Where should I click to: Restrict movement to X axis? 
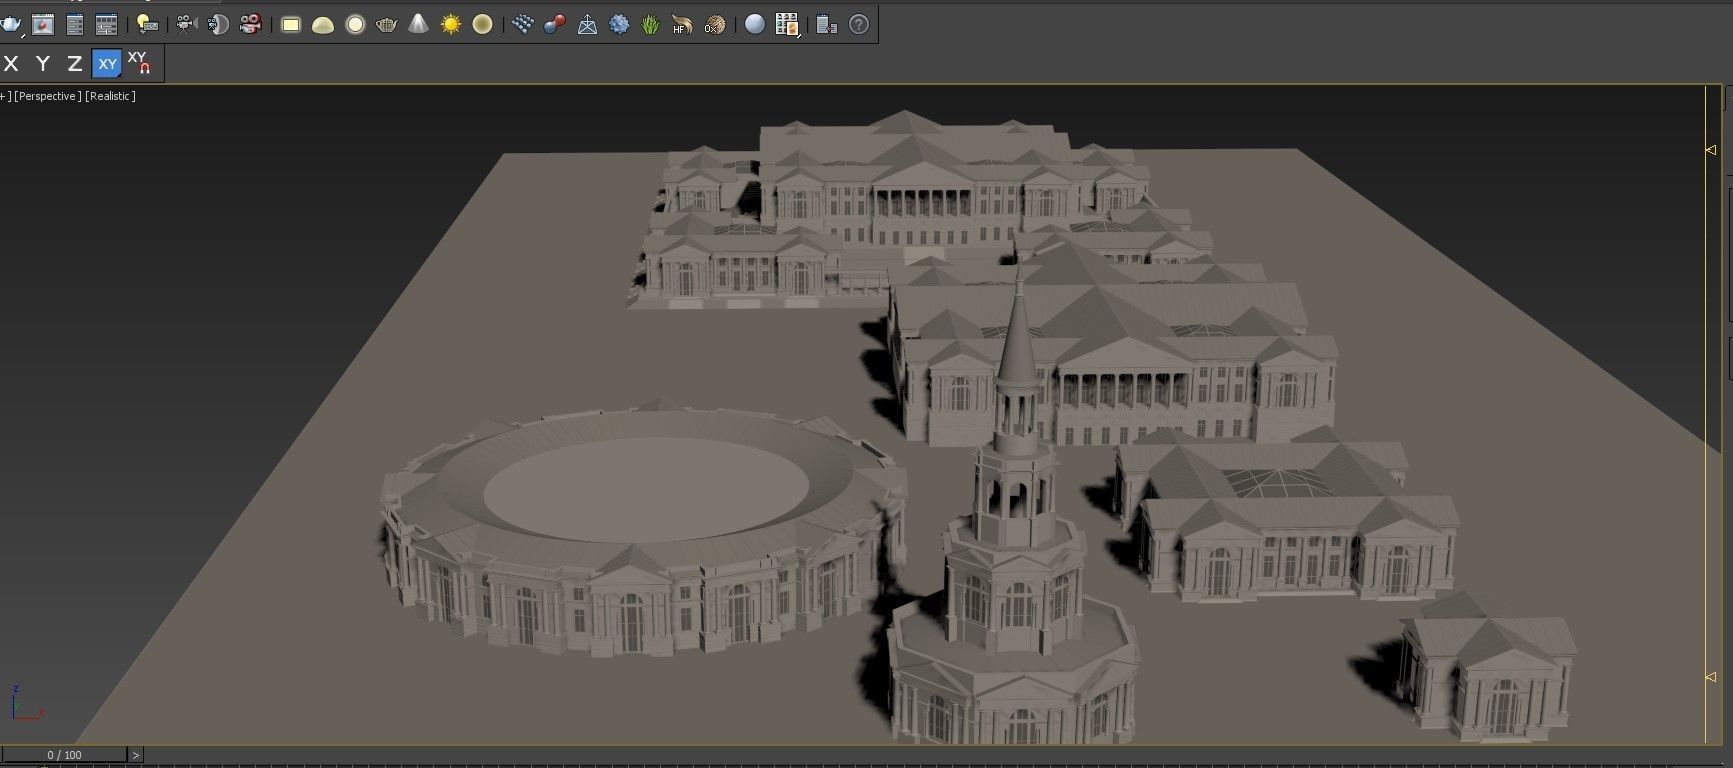tap(12, 64)
